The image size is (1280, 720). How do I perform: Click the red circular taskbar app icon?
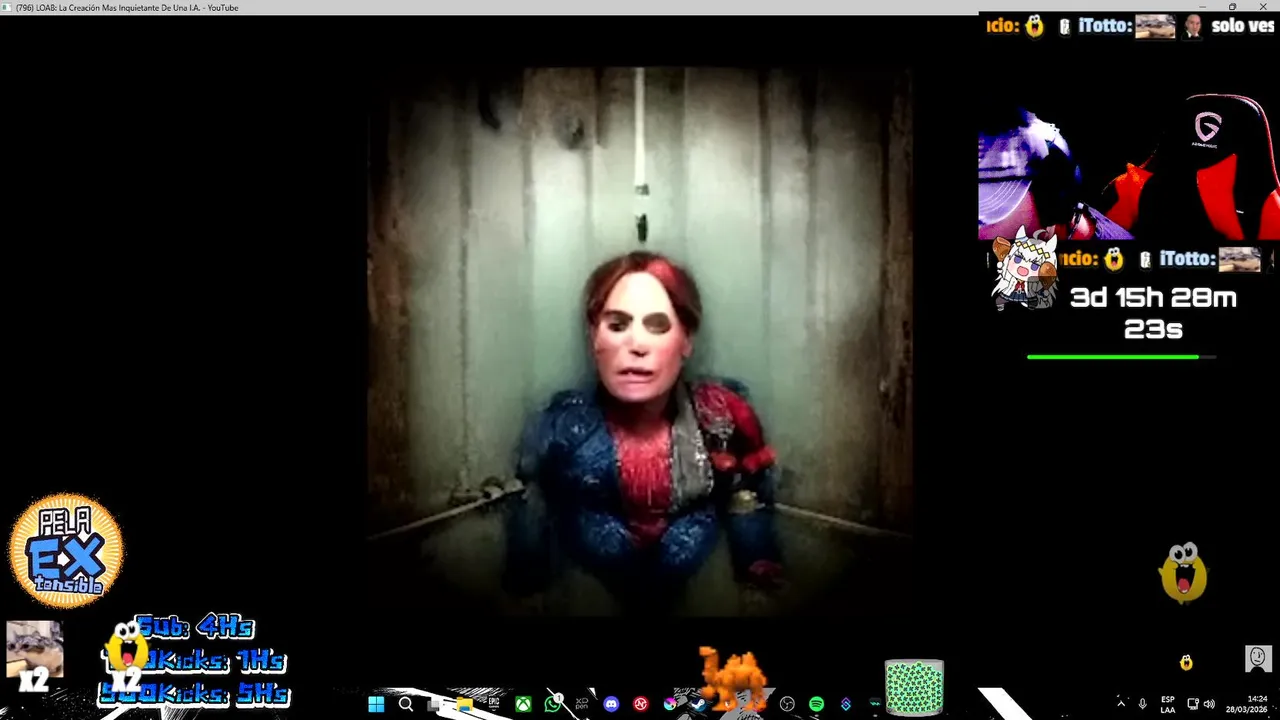click(641, 704)
